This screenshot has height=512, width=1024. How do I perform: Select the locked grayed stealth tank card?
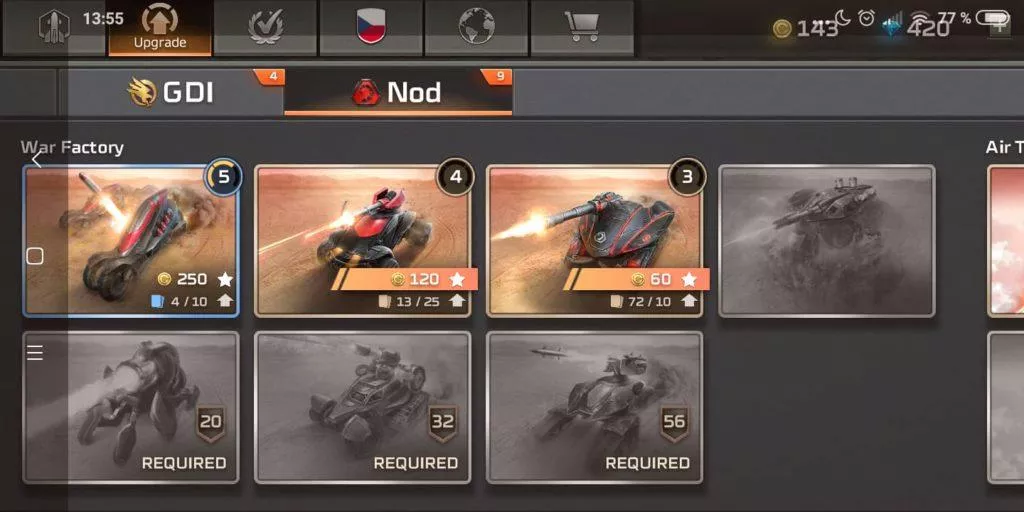(827, 241)
